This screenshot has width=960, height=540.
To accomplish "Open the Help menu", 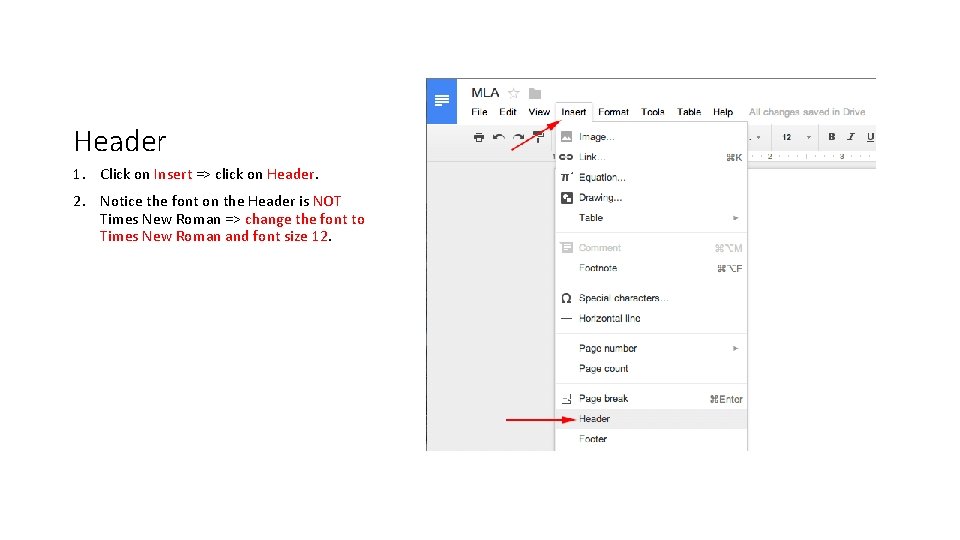I will 722,112.
